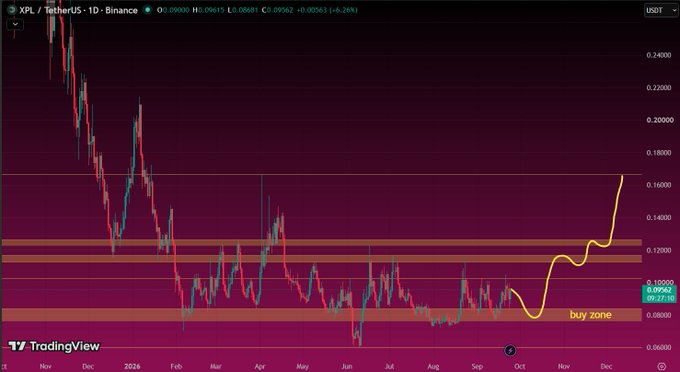Viewport: 680px width, 372px height.
Task: Open the USDT currency dropdown
Action: point(660,10)
